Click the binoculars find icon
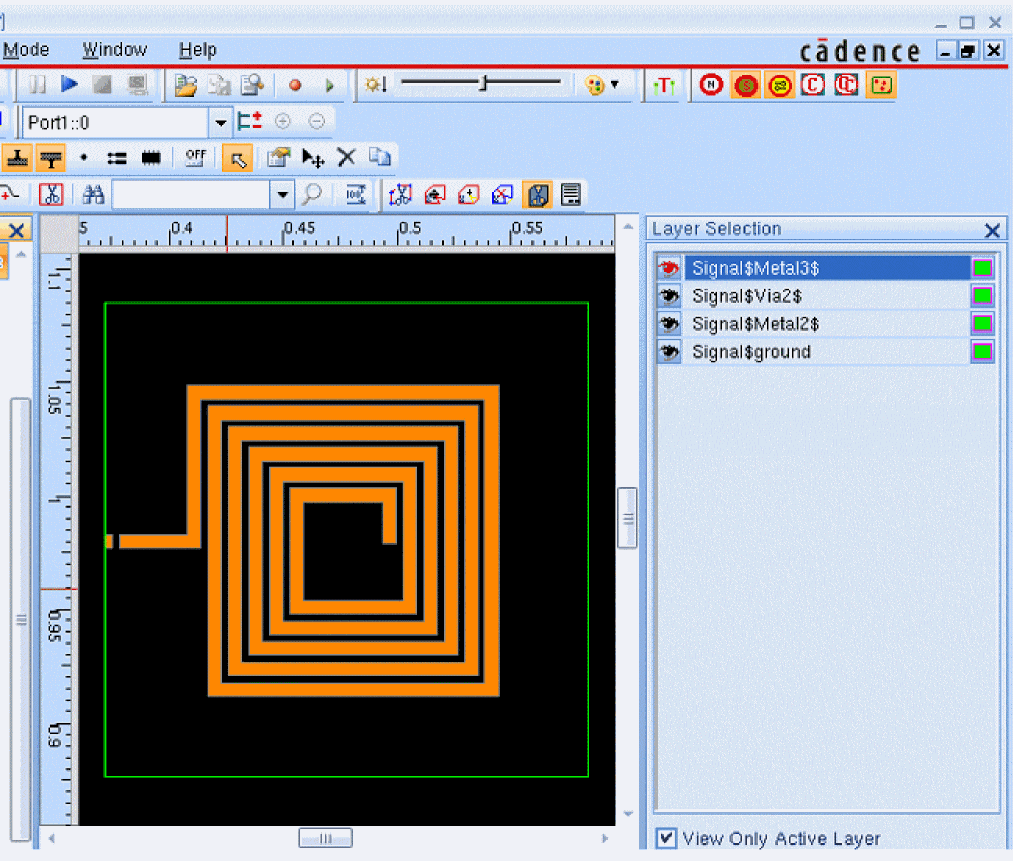 [x=93, y=194]
